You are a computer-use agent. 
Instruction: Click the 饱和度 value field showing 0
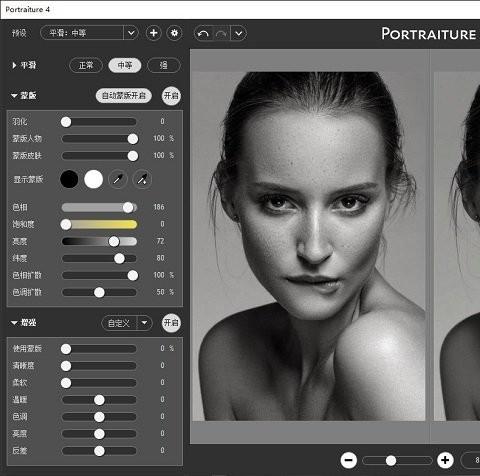point(162,224)
